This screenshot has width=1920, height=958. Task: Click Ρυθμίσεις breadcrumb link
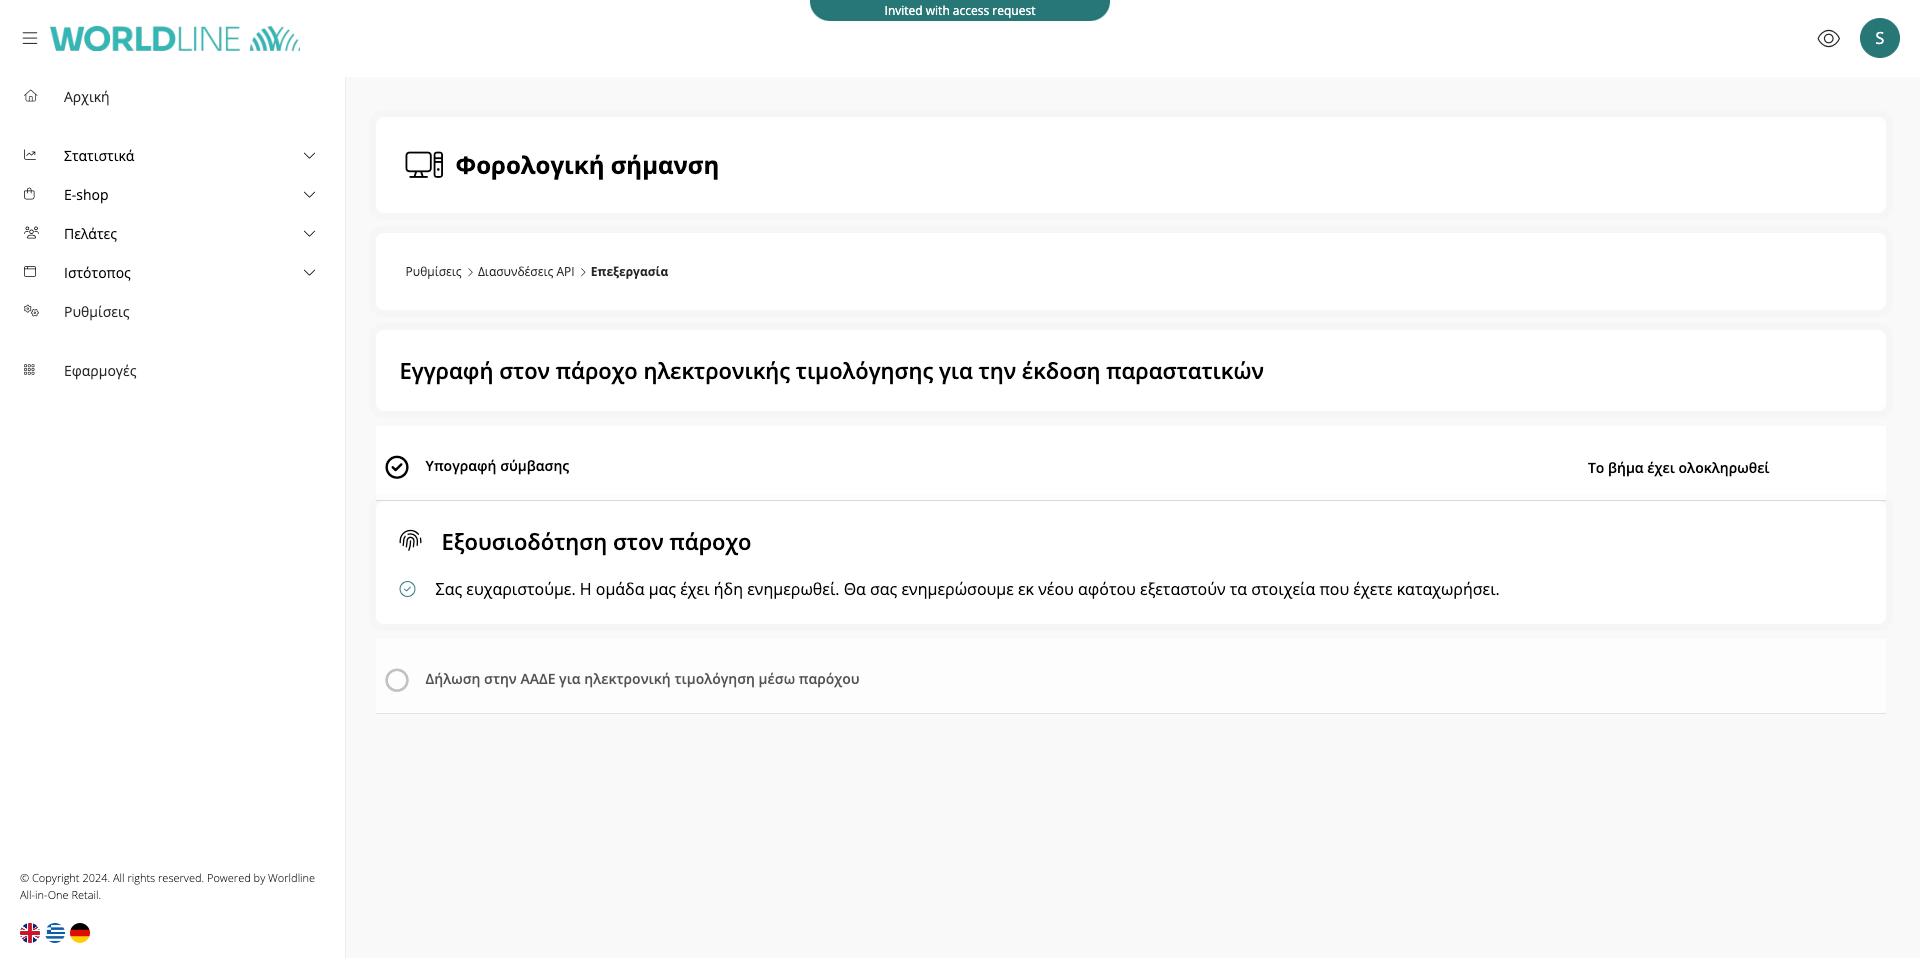433,272
